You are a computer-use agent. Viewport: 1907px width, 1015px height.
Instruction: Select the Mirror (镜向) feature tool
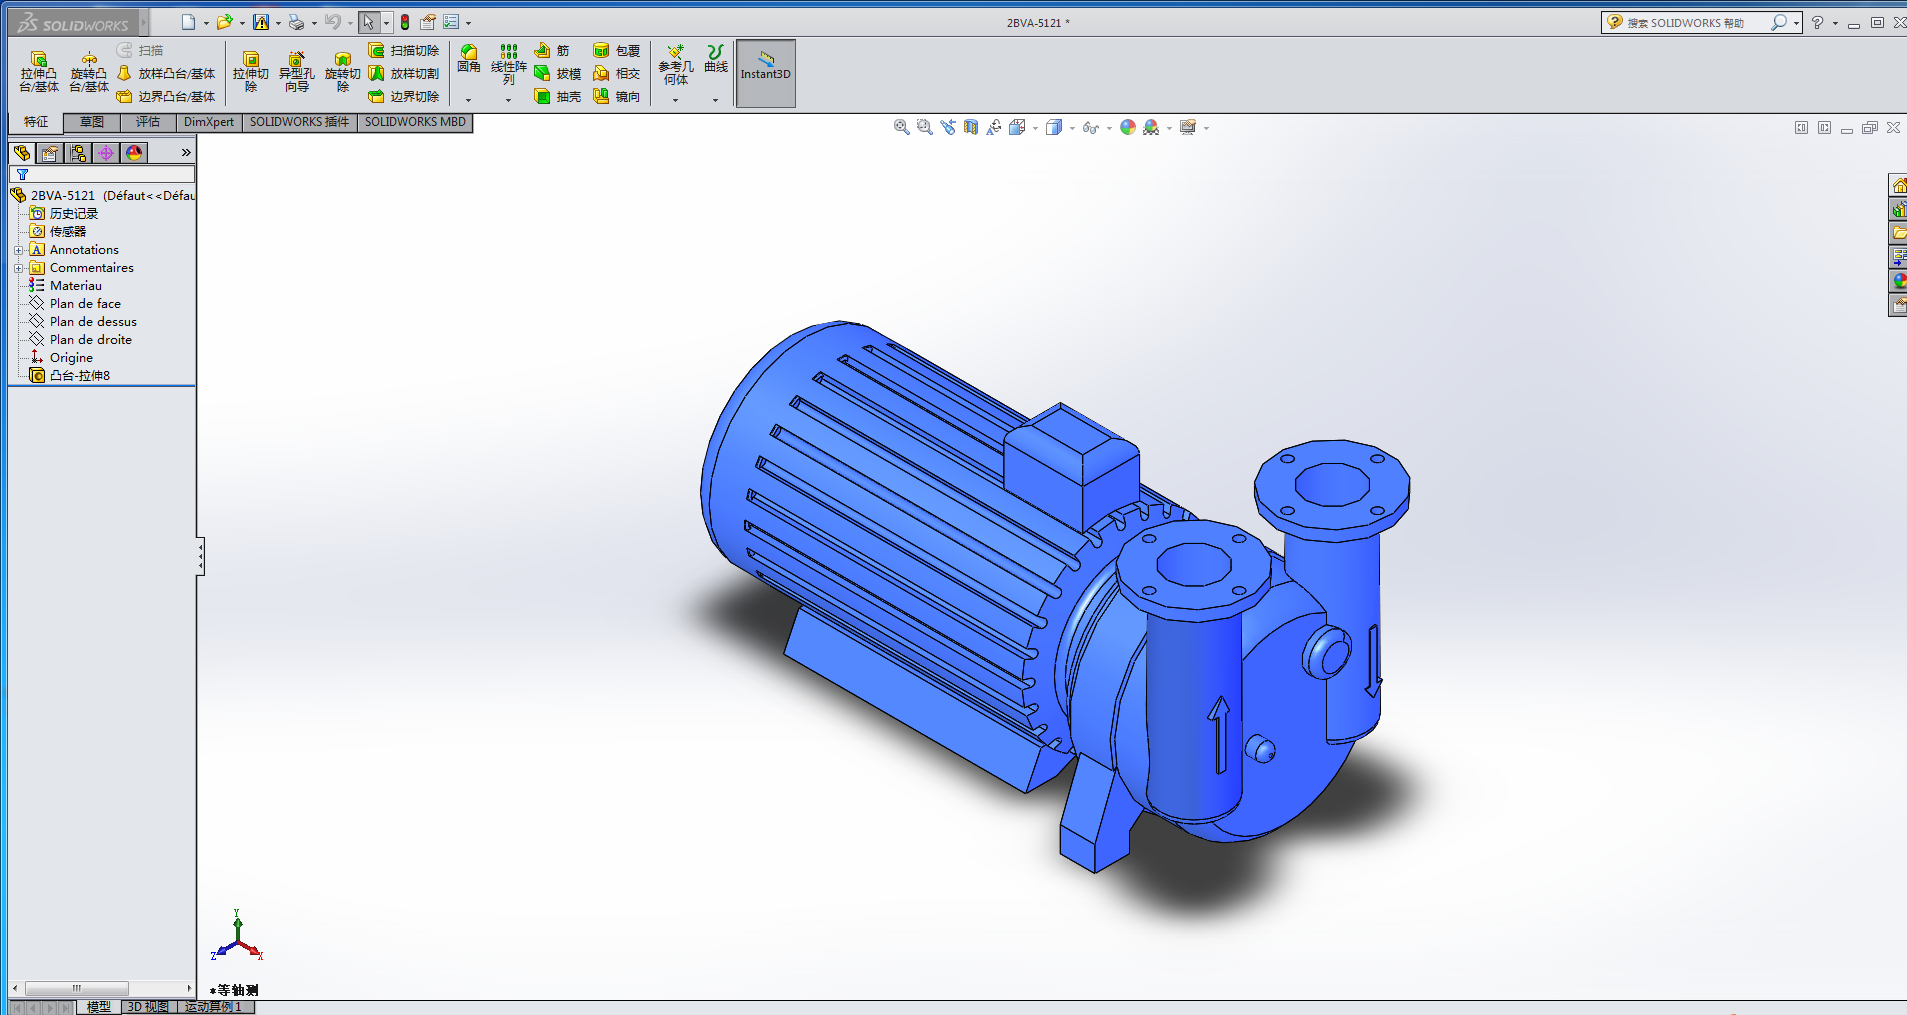tap(602, 97)
